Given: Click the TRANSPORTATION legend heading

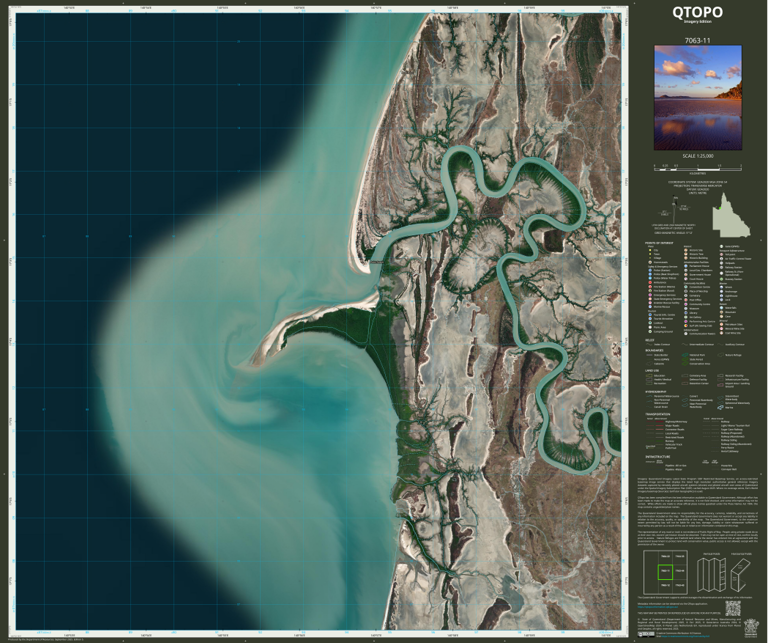Looking at the screenshot, I should [x=658, y=414].
